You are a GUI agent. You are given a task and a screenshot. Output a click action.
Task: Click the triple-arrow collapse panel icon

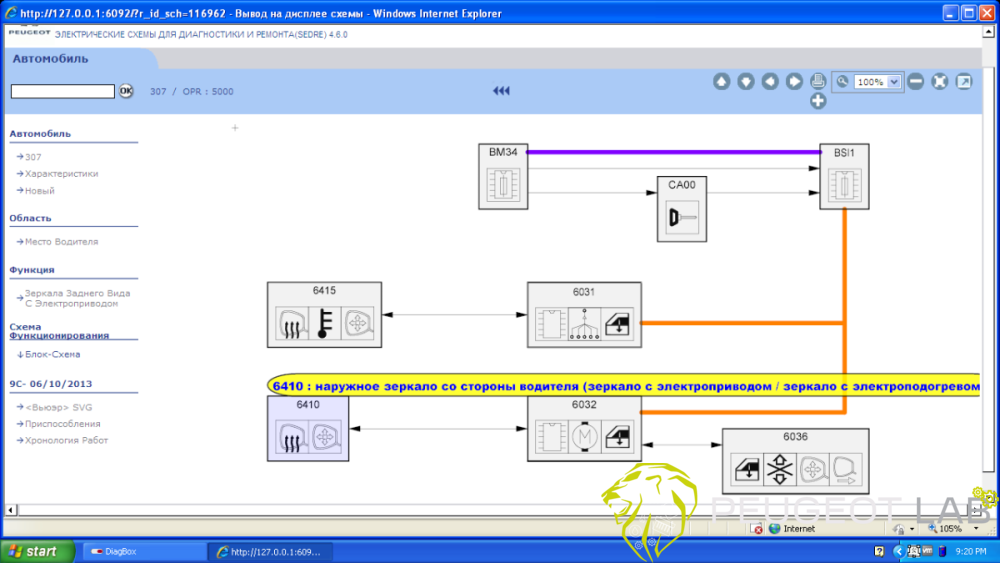pyautogui.click(x=502, y=91)
